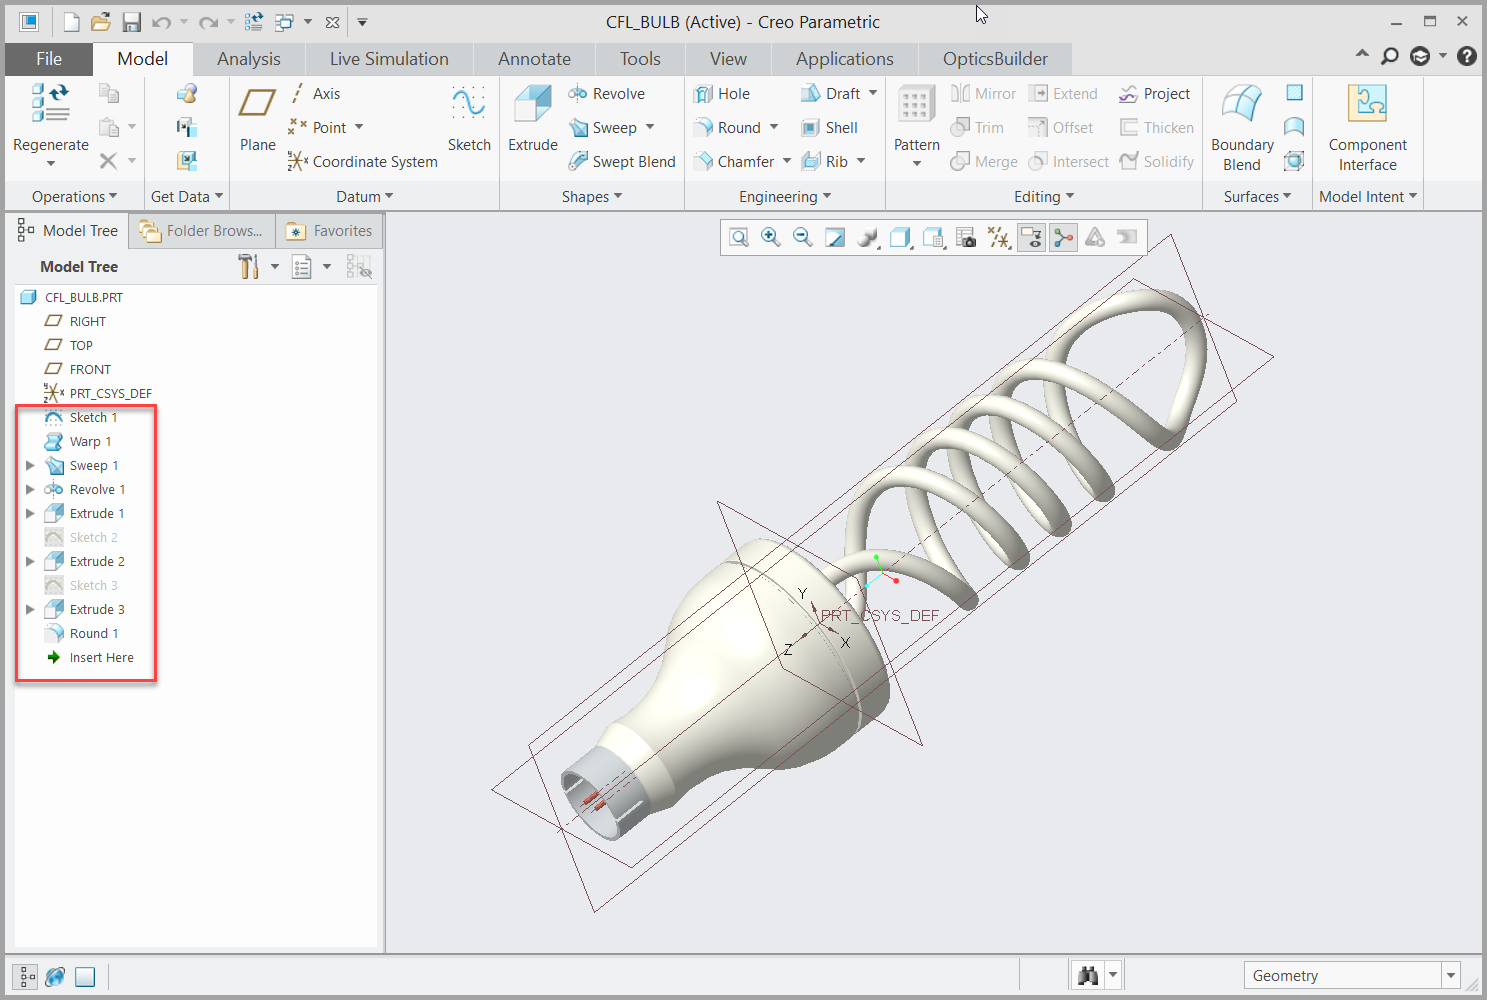Toggle the Model Tree panel from the status bar
The image size is (1487, 1000).
(x=27, y=976)
